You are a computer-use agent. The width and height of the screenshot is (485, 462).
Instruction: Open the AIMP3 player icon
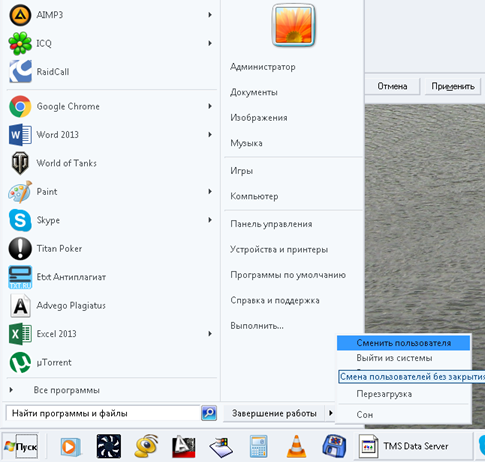coord(20,15)
